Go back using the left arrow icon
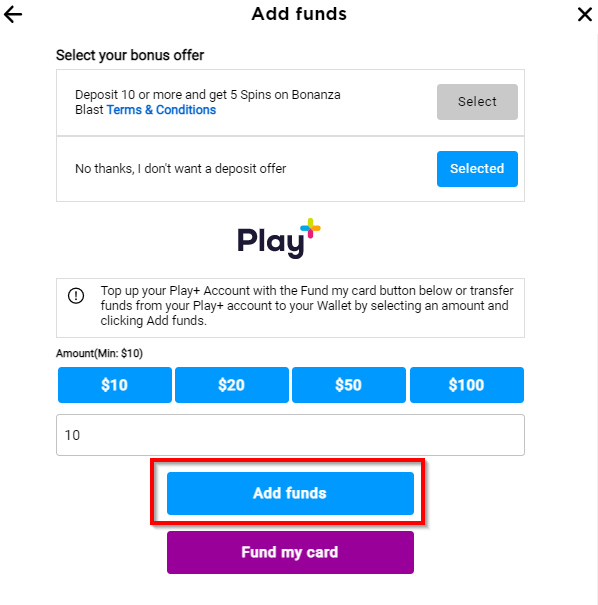The image size is (598, 605). [13, 15]
